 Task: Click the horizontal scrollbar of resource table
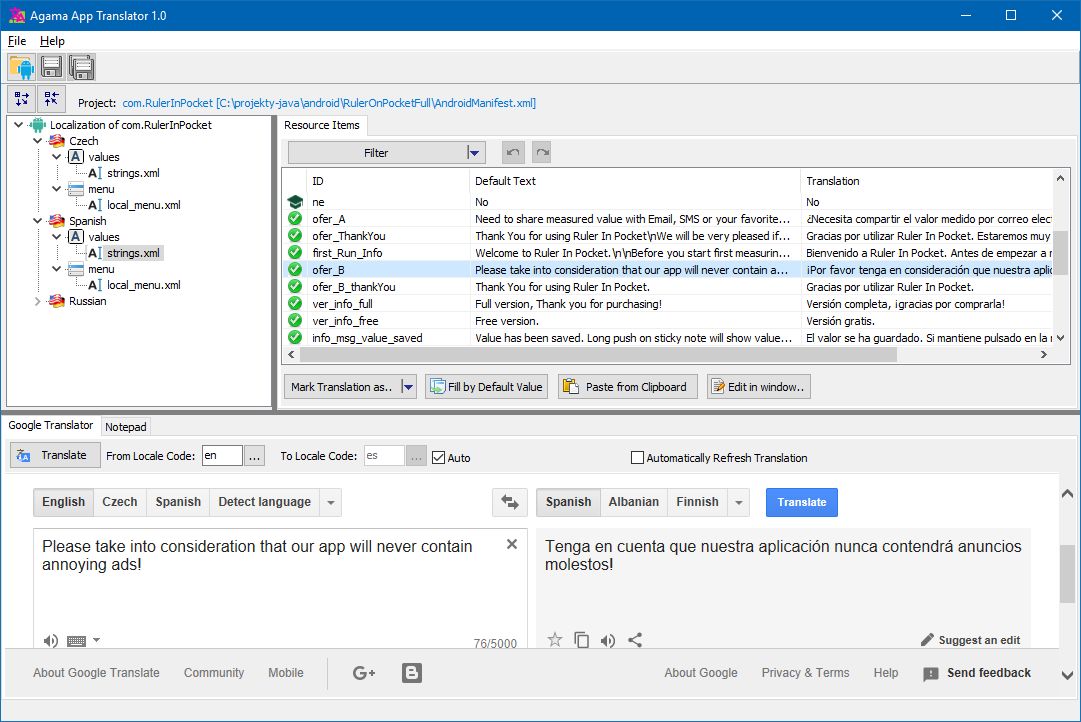click(x=600, y=355)
